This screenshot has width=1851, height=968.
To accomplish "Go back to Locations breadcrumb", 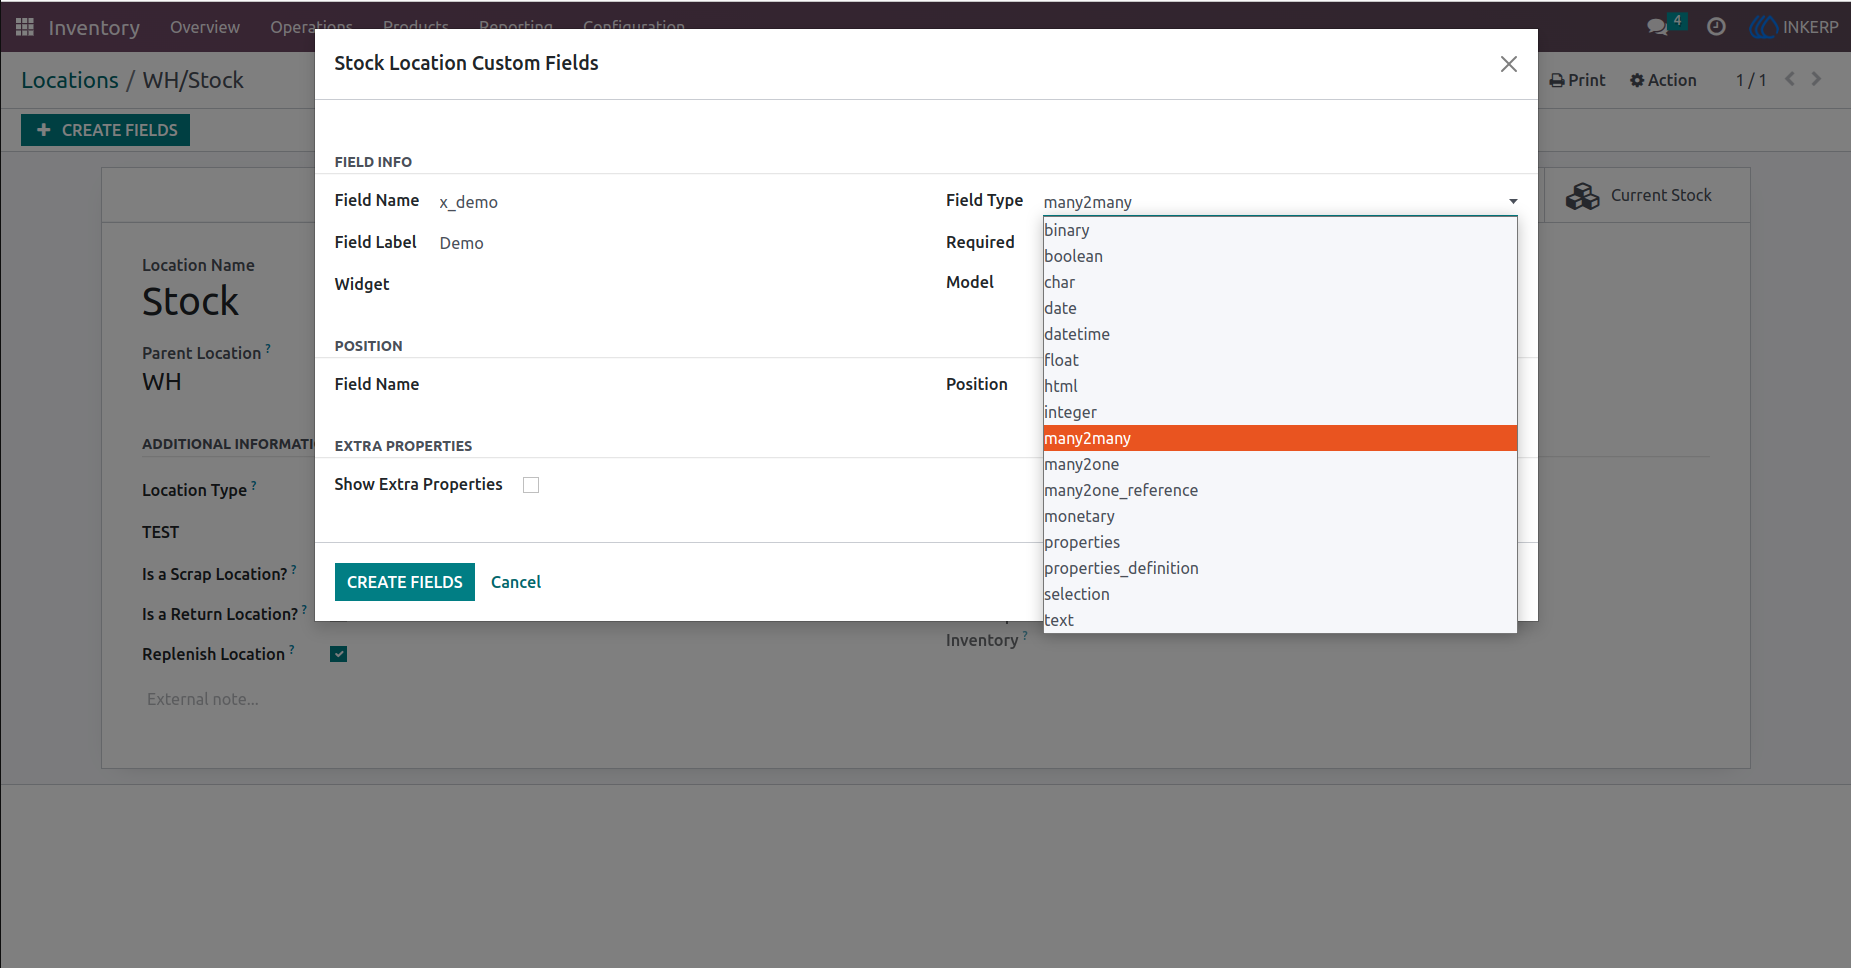I will (x=70, y=80).
